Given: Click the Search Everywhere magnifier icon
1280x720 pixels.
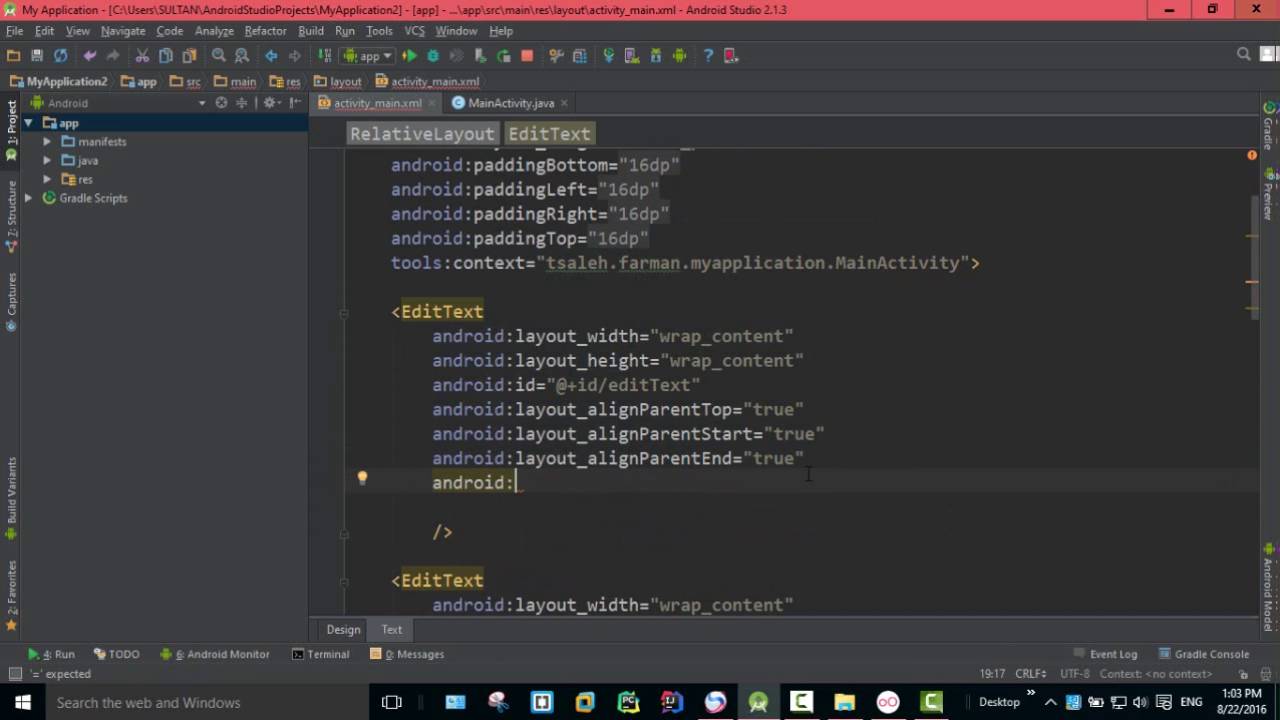Looking at the screenshot, I should [x=1244, y=55].
